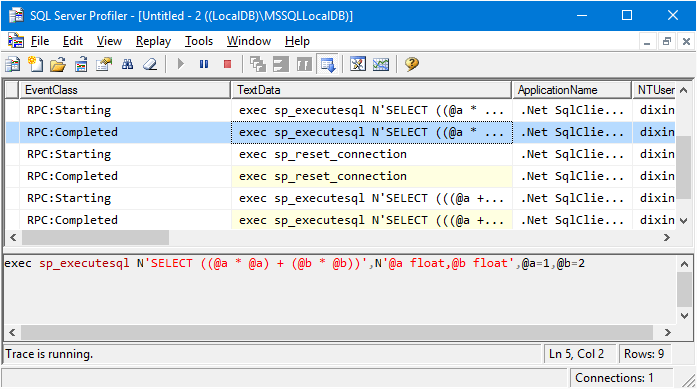Open the Tools menu

click(x=199, y=41)
